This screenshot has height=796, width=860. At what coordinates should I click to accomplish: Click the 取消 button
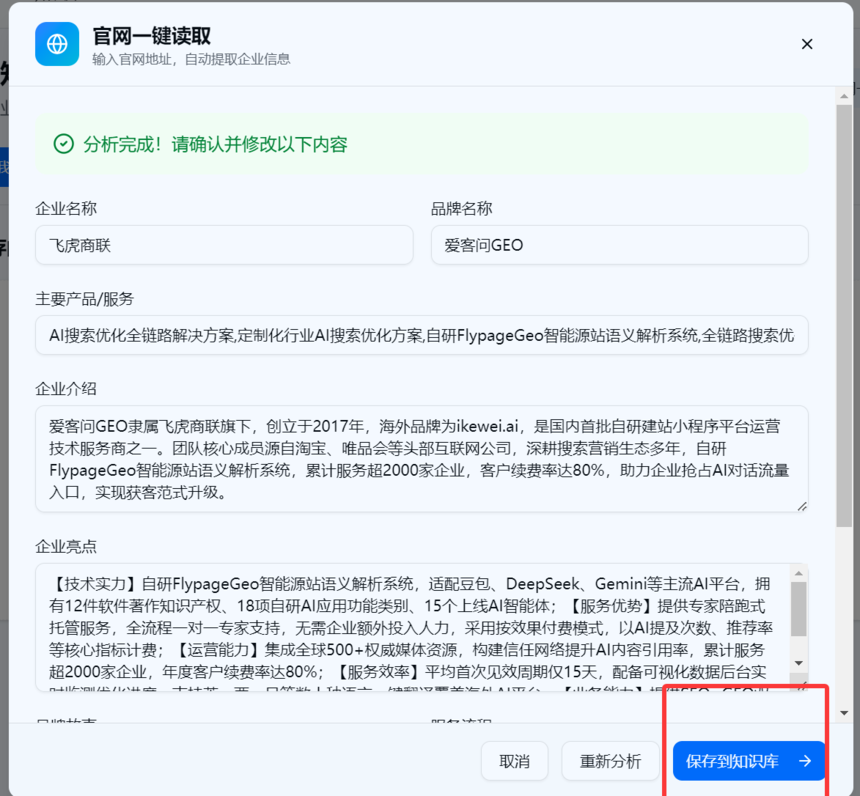514,761
